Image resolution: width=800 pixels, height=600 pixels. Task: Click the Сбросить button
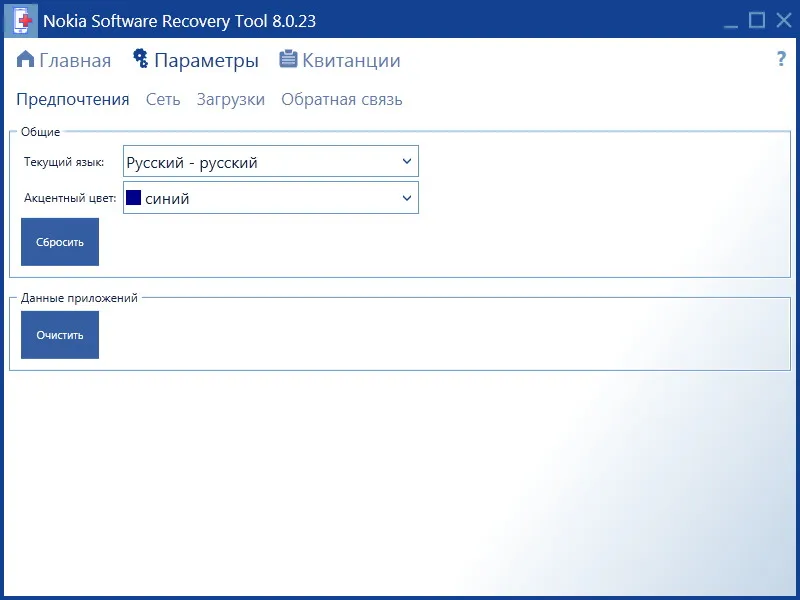tap(60, 242)
